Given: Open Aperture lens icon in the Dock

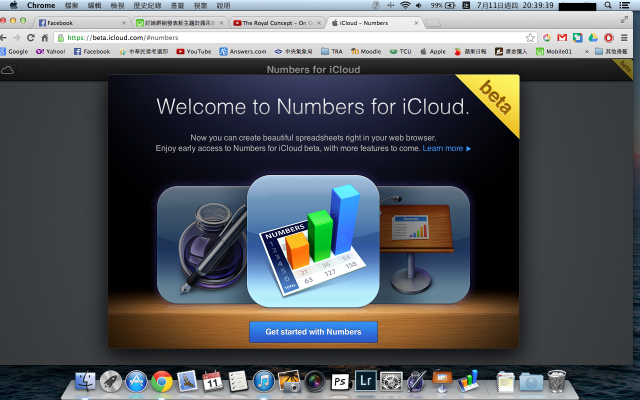Looking at the screenshot, I should click(315, 382).
